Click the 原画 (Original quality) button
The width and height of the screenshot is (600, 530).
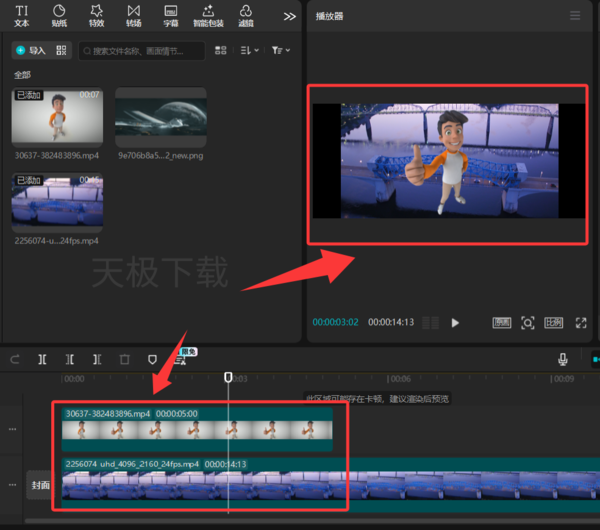click(x=502, y=323)
